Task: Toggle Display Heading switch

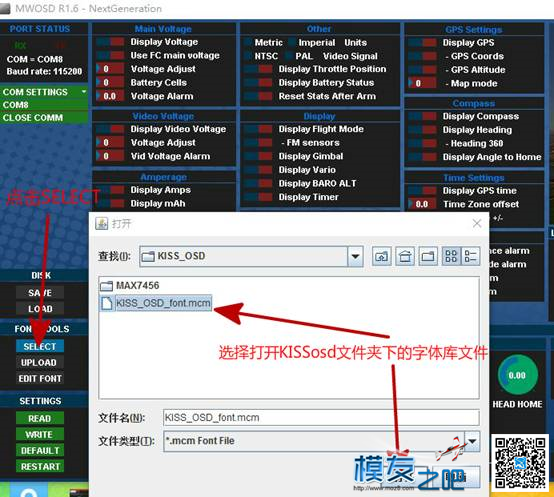Action: 423,130
